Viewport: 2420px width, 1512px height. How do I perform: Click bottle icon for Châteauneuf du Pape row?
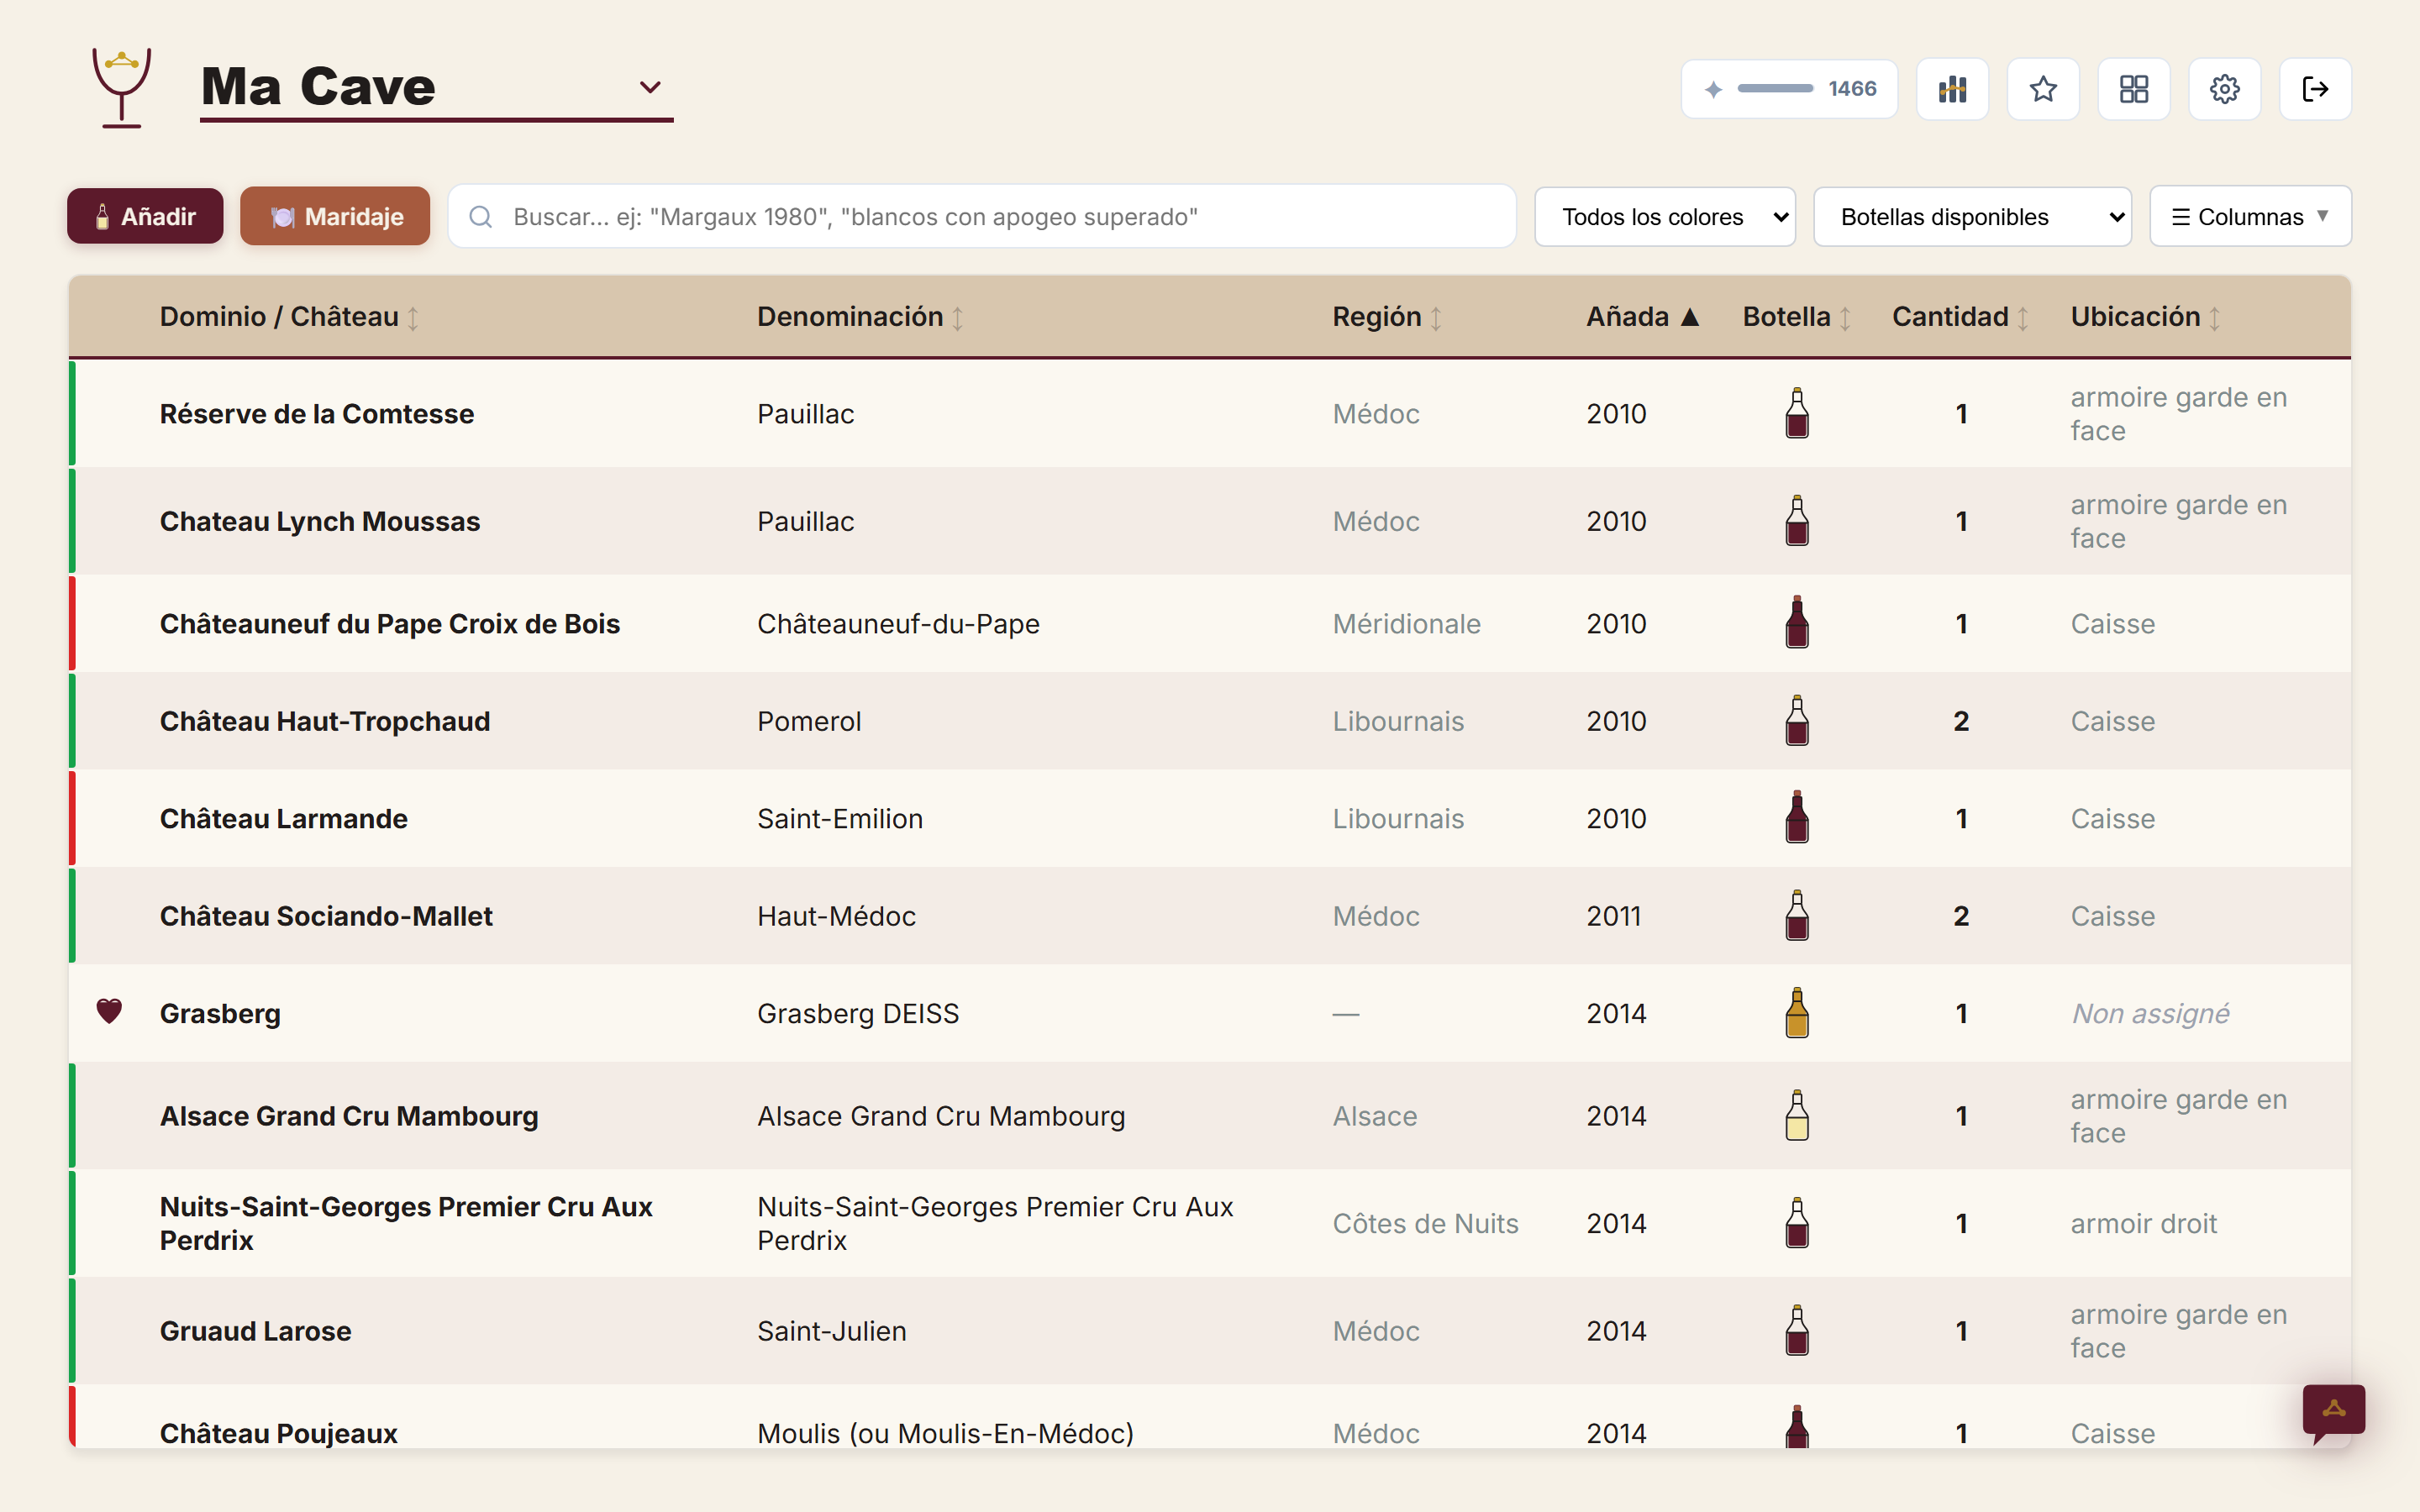pos(1797,622)
